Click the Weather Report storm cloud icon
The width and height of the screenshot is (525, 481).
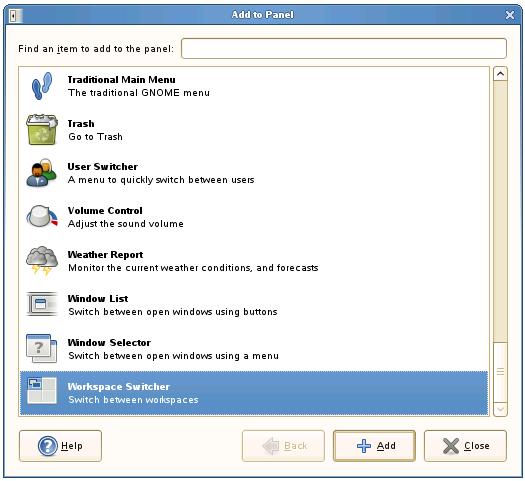pyautogui.click(x=42, y=261)
